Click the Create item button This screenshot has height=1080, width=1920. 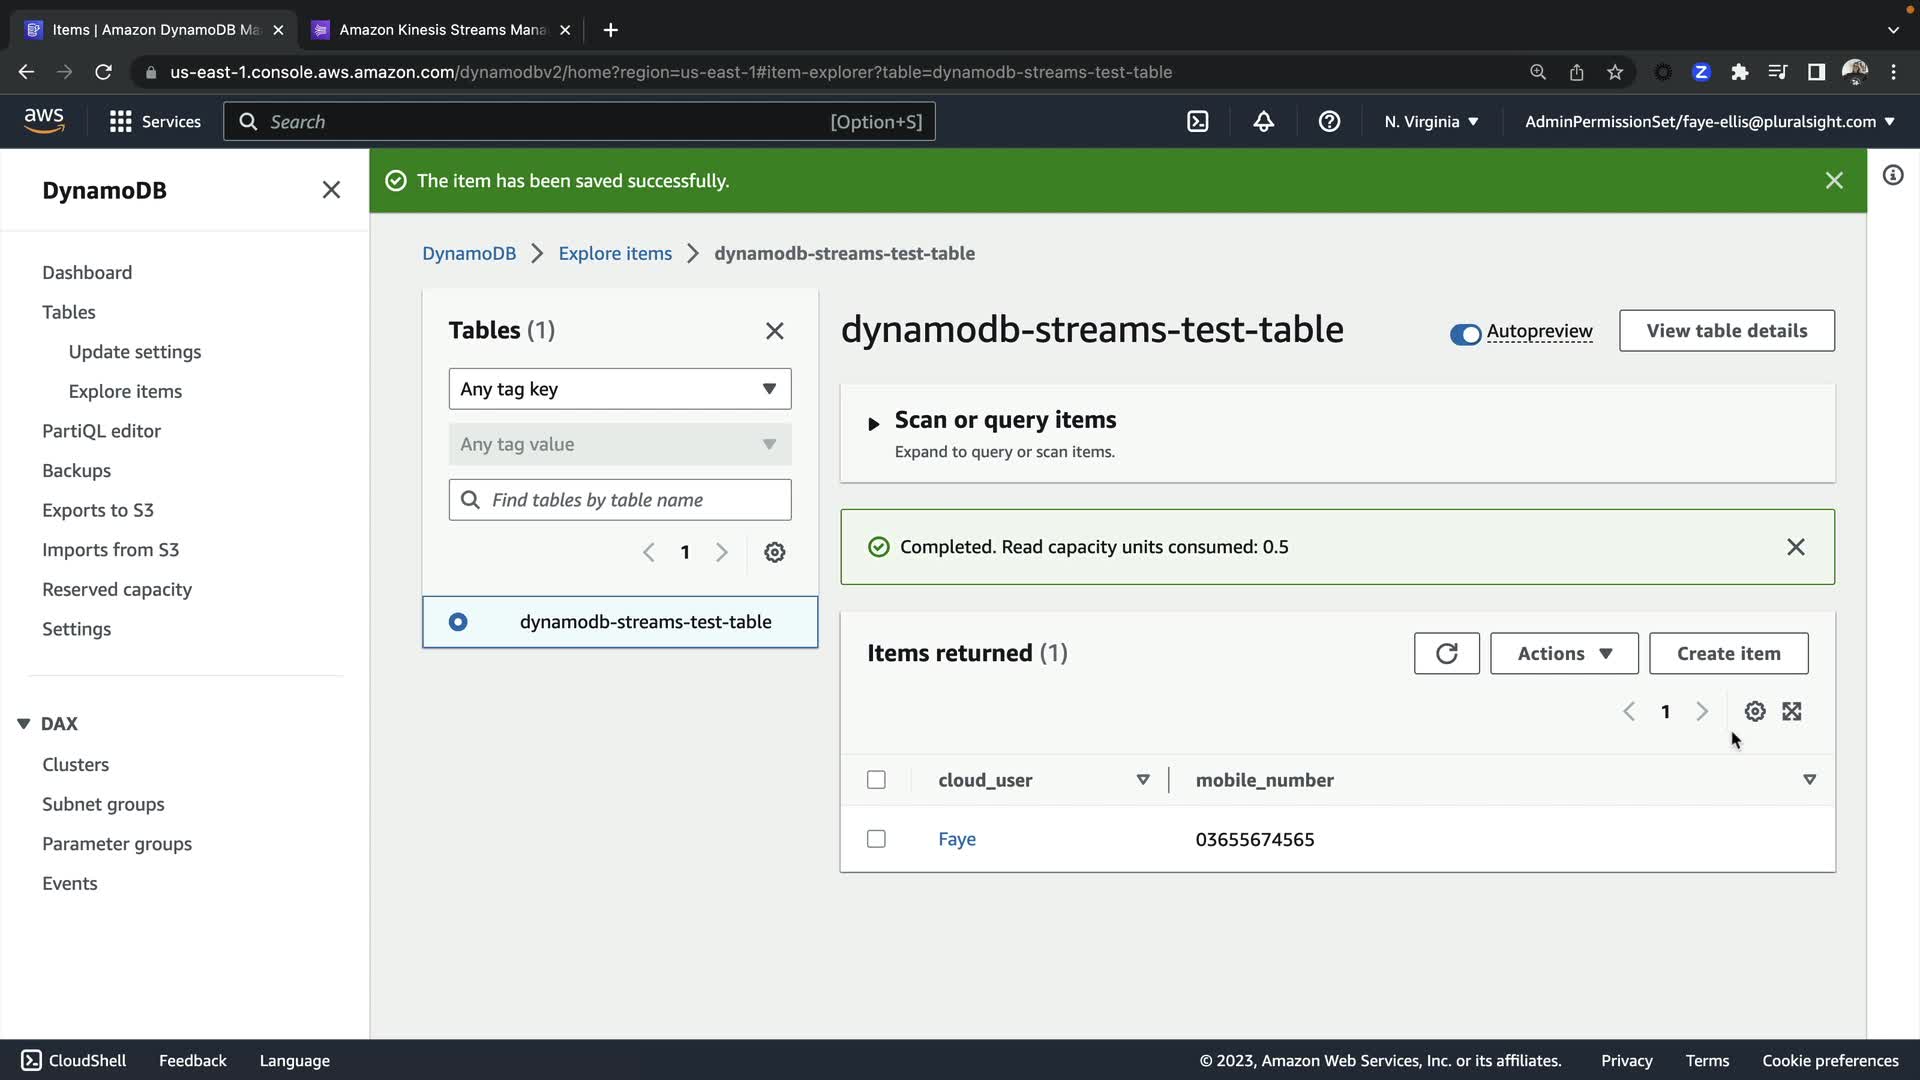tap(1728, 653)
